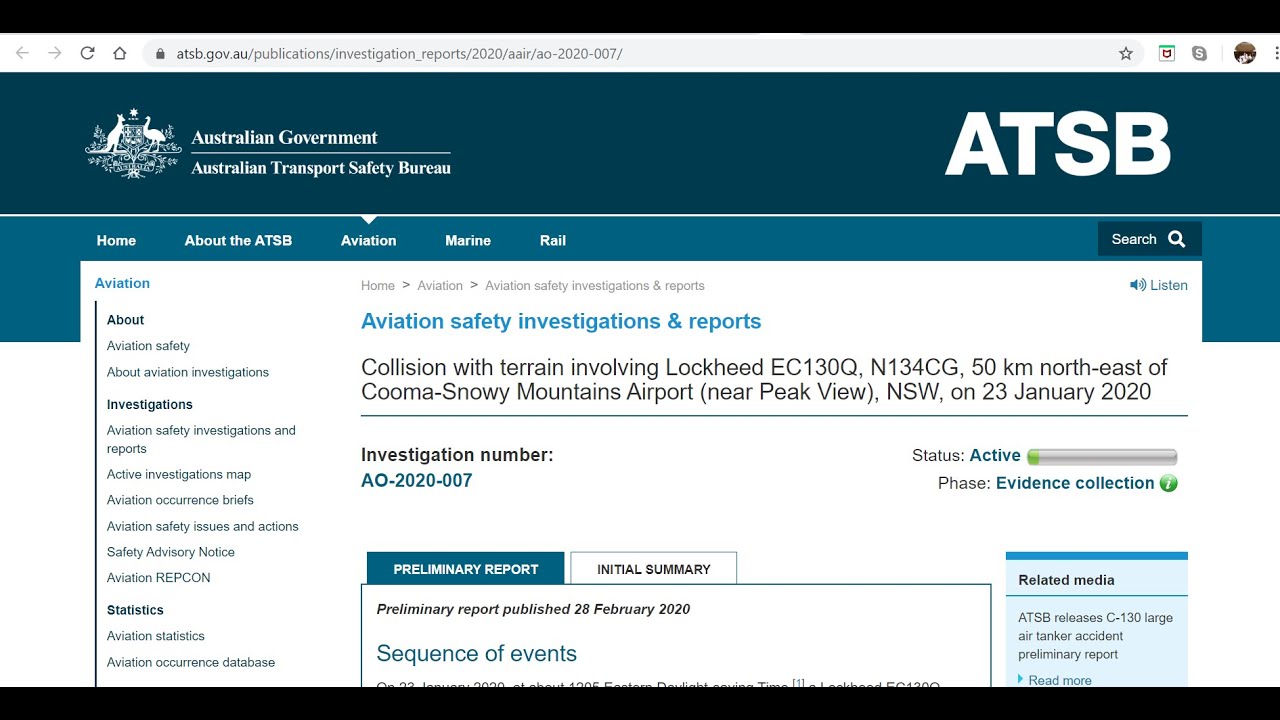Open the About the ATSB menu

click(238, 240)
